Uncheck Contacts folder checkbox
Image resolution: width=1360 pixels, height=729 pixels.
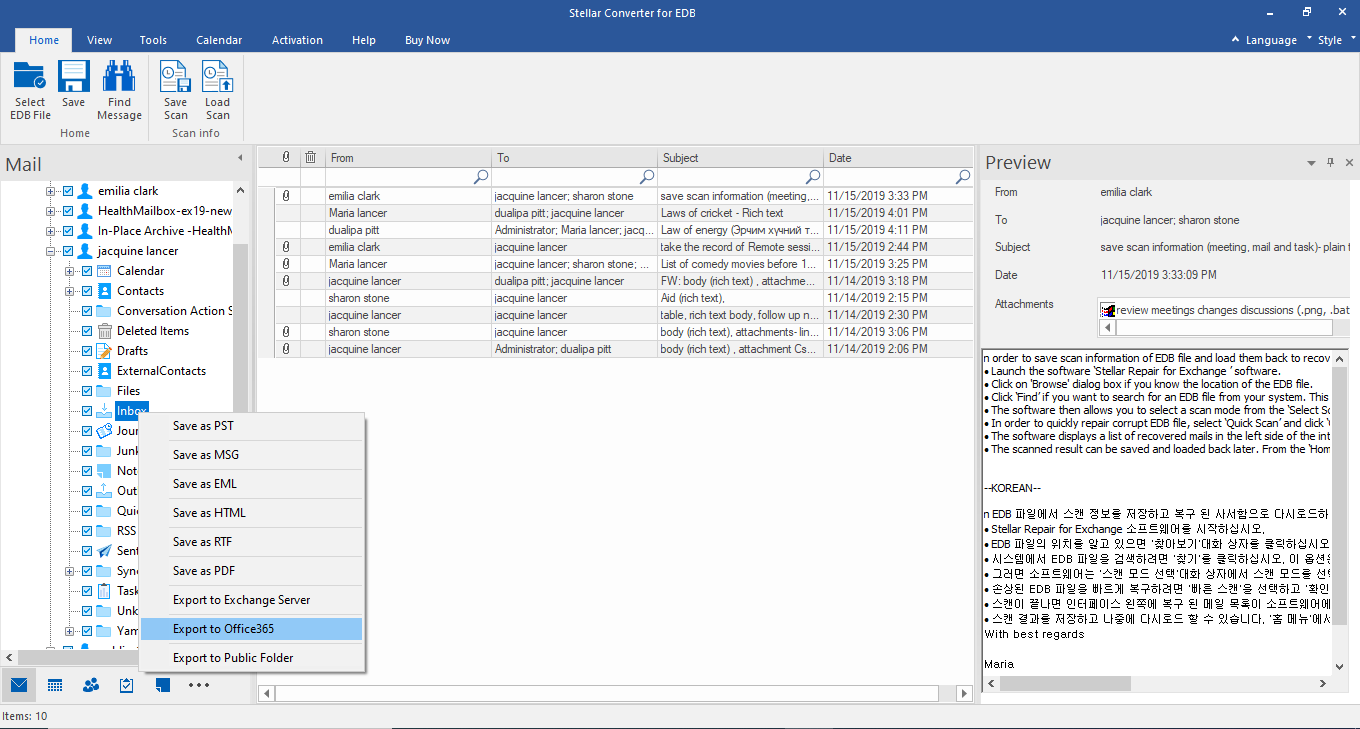coord(87,291)
